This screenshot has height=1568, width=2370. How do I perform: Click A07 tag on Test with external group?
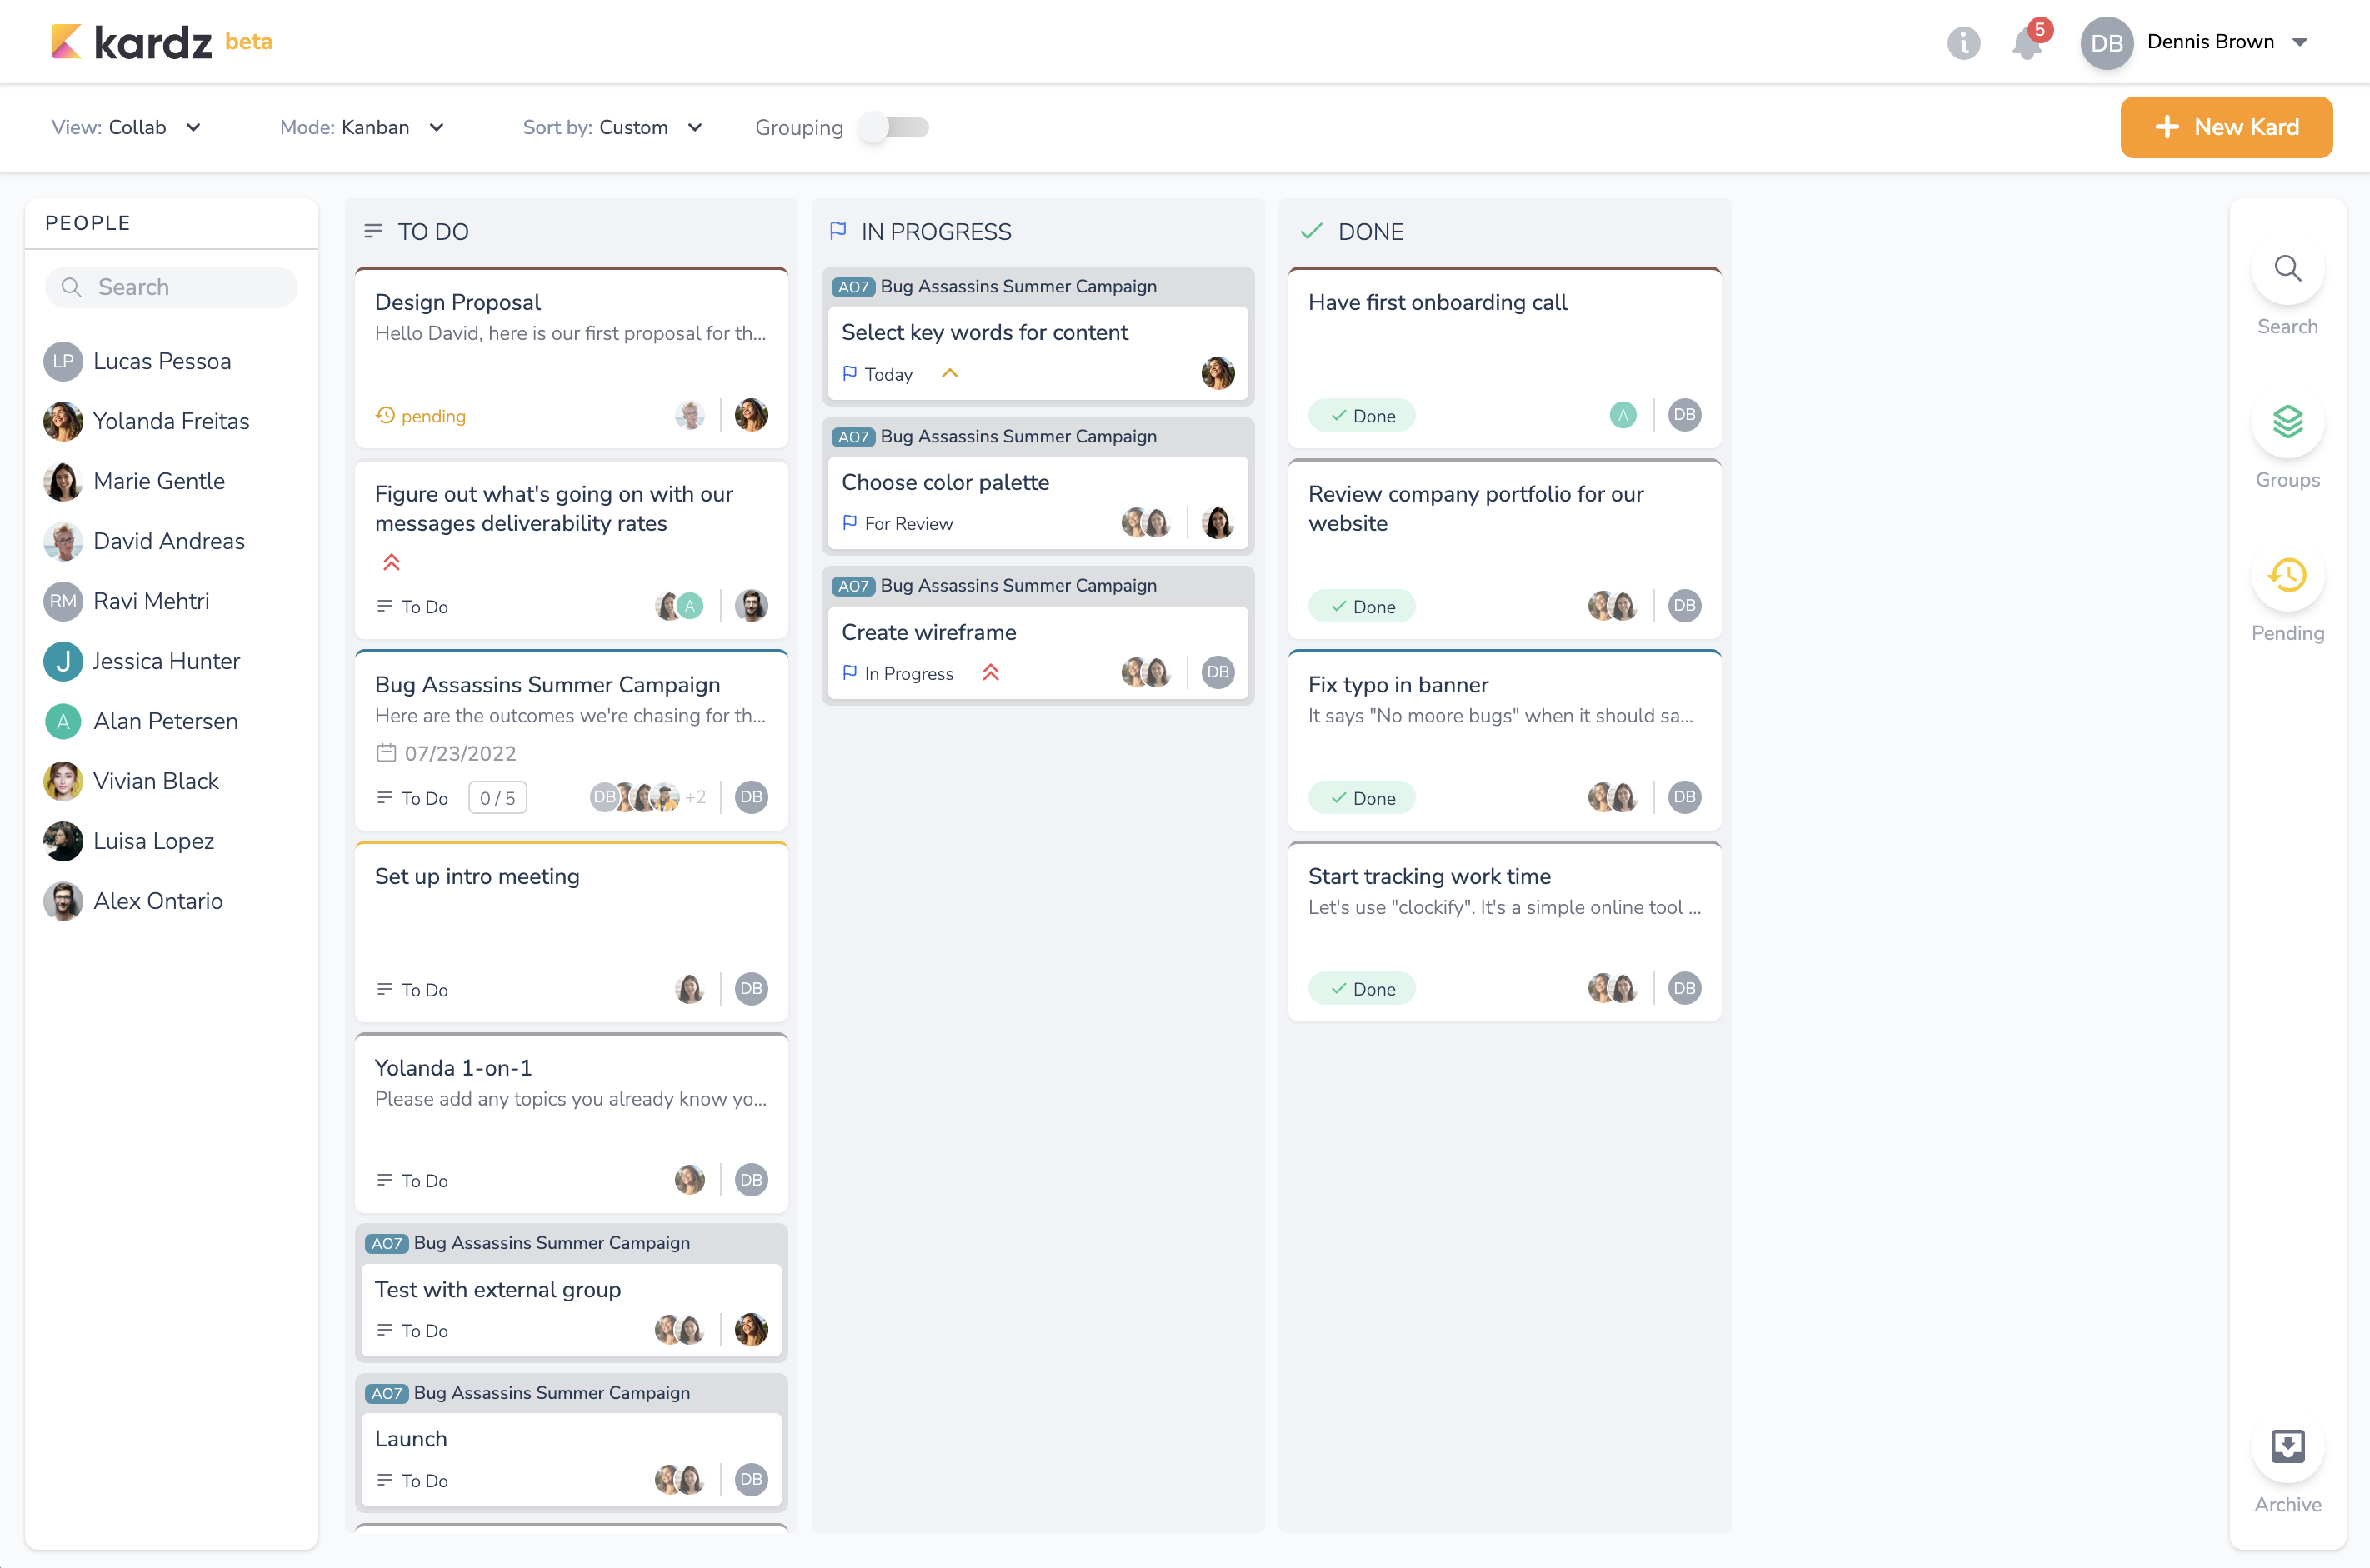386,1243
